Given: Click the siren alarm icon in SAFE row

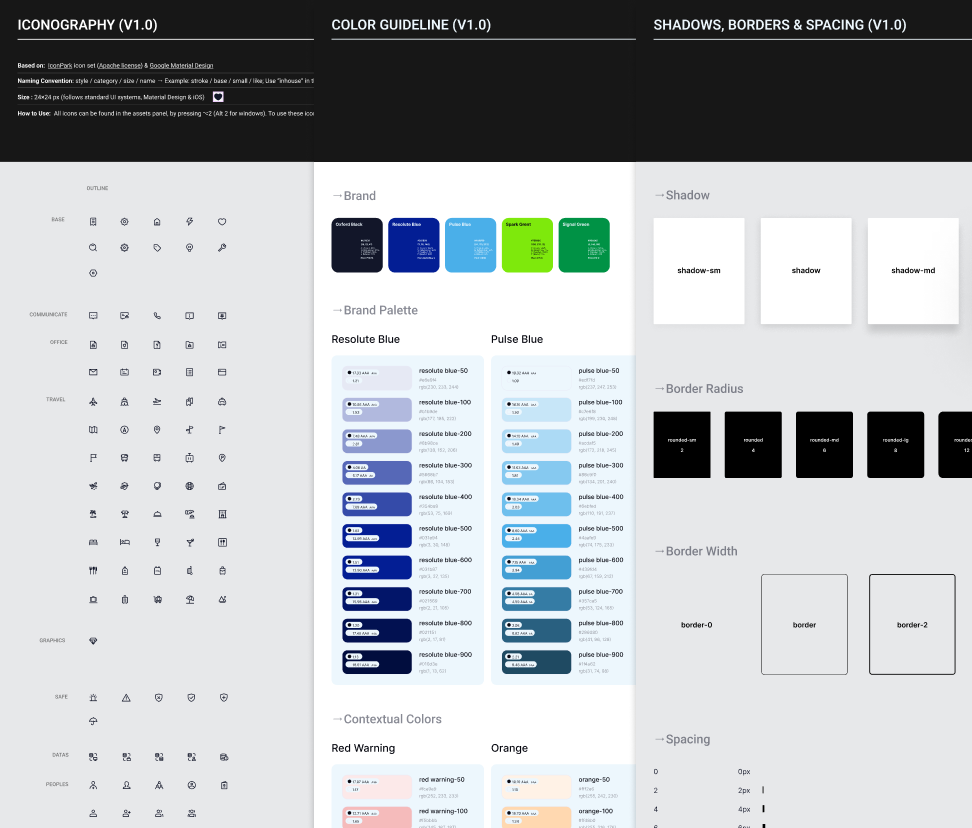Looking at the screenshot, I should (x=93, y=698).
